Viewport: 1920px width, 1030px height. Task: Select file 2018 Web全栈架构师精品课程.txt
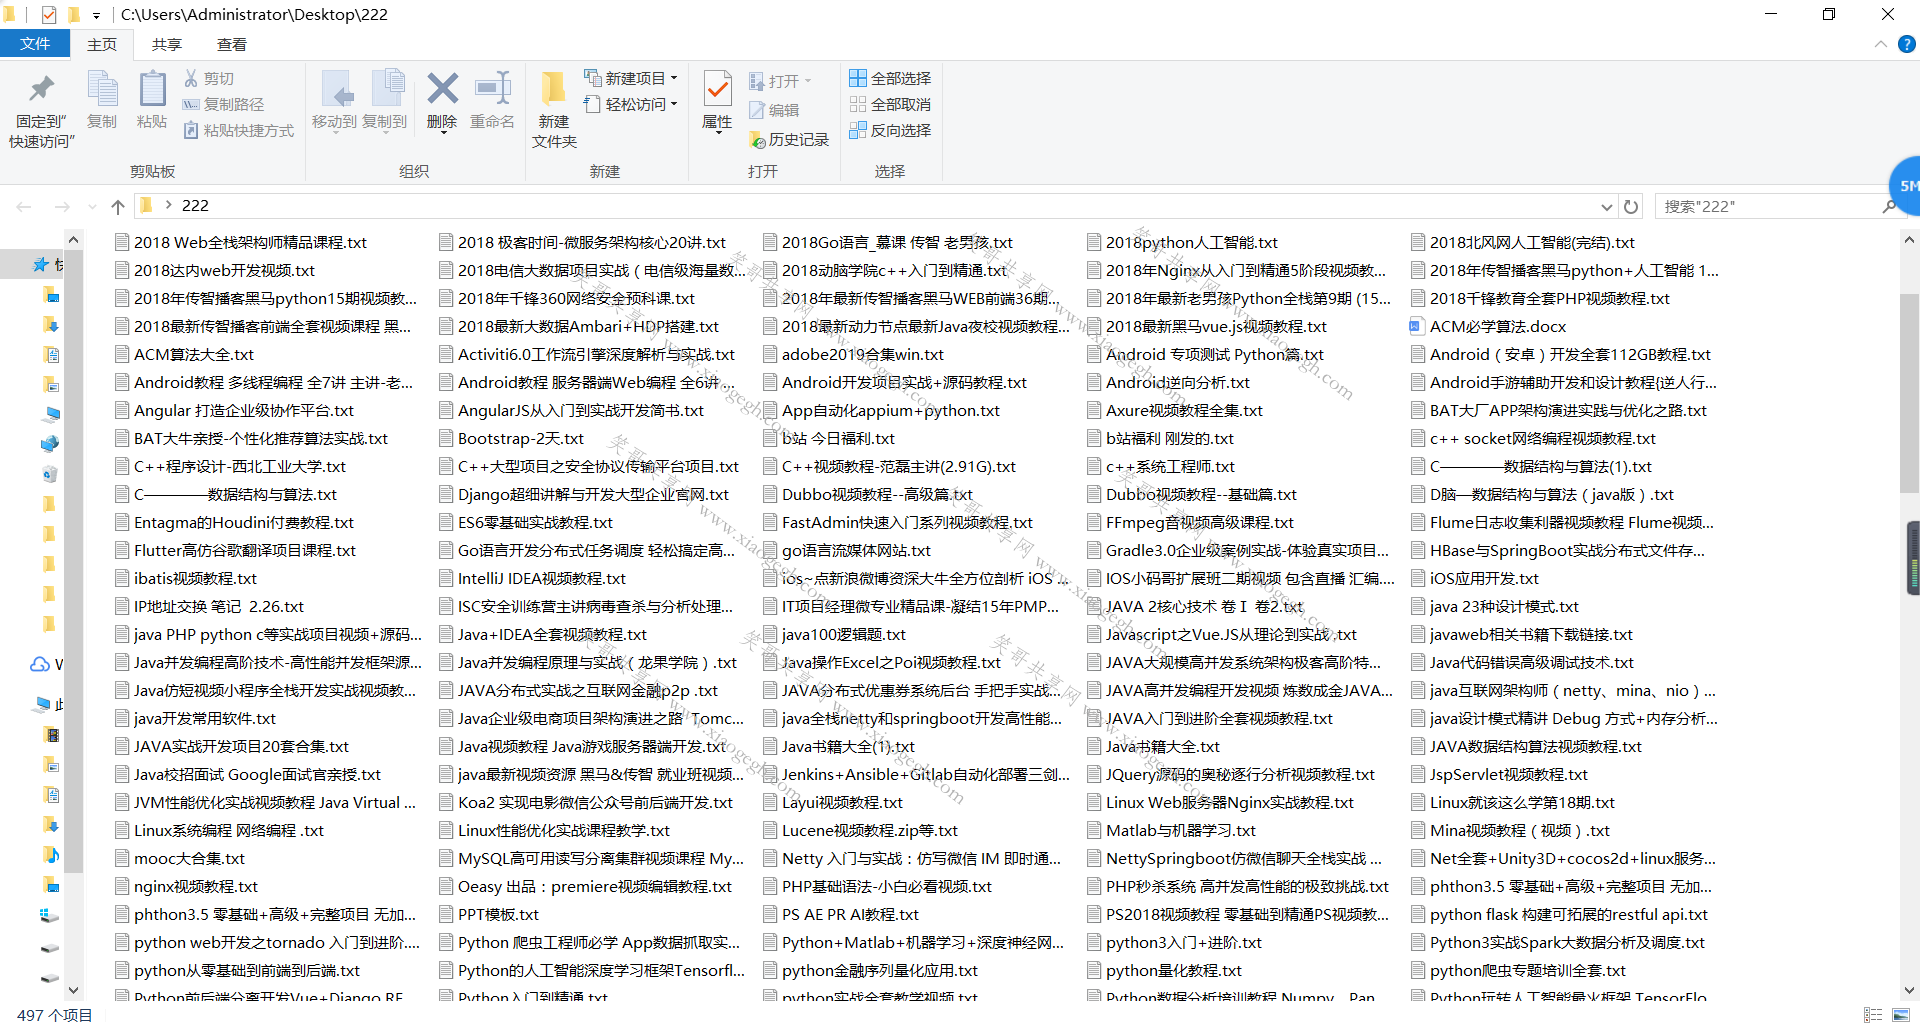241,242
